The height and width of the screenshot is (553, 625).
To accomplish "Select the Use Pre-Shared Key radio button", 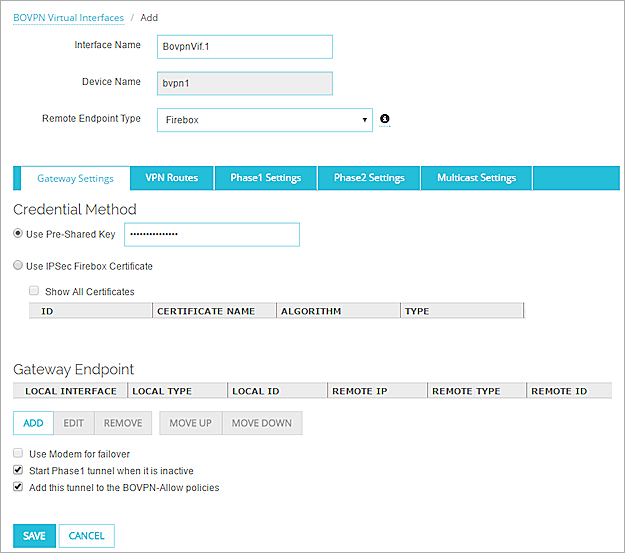I will coord(19,234).
